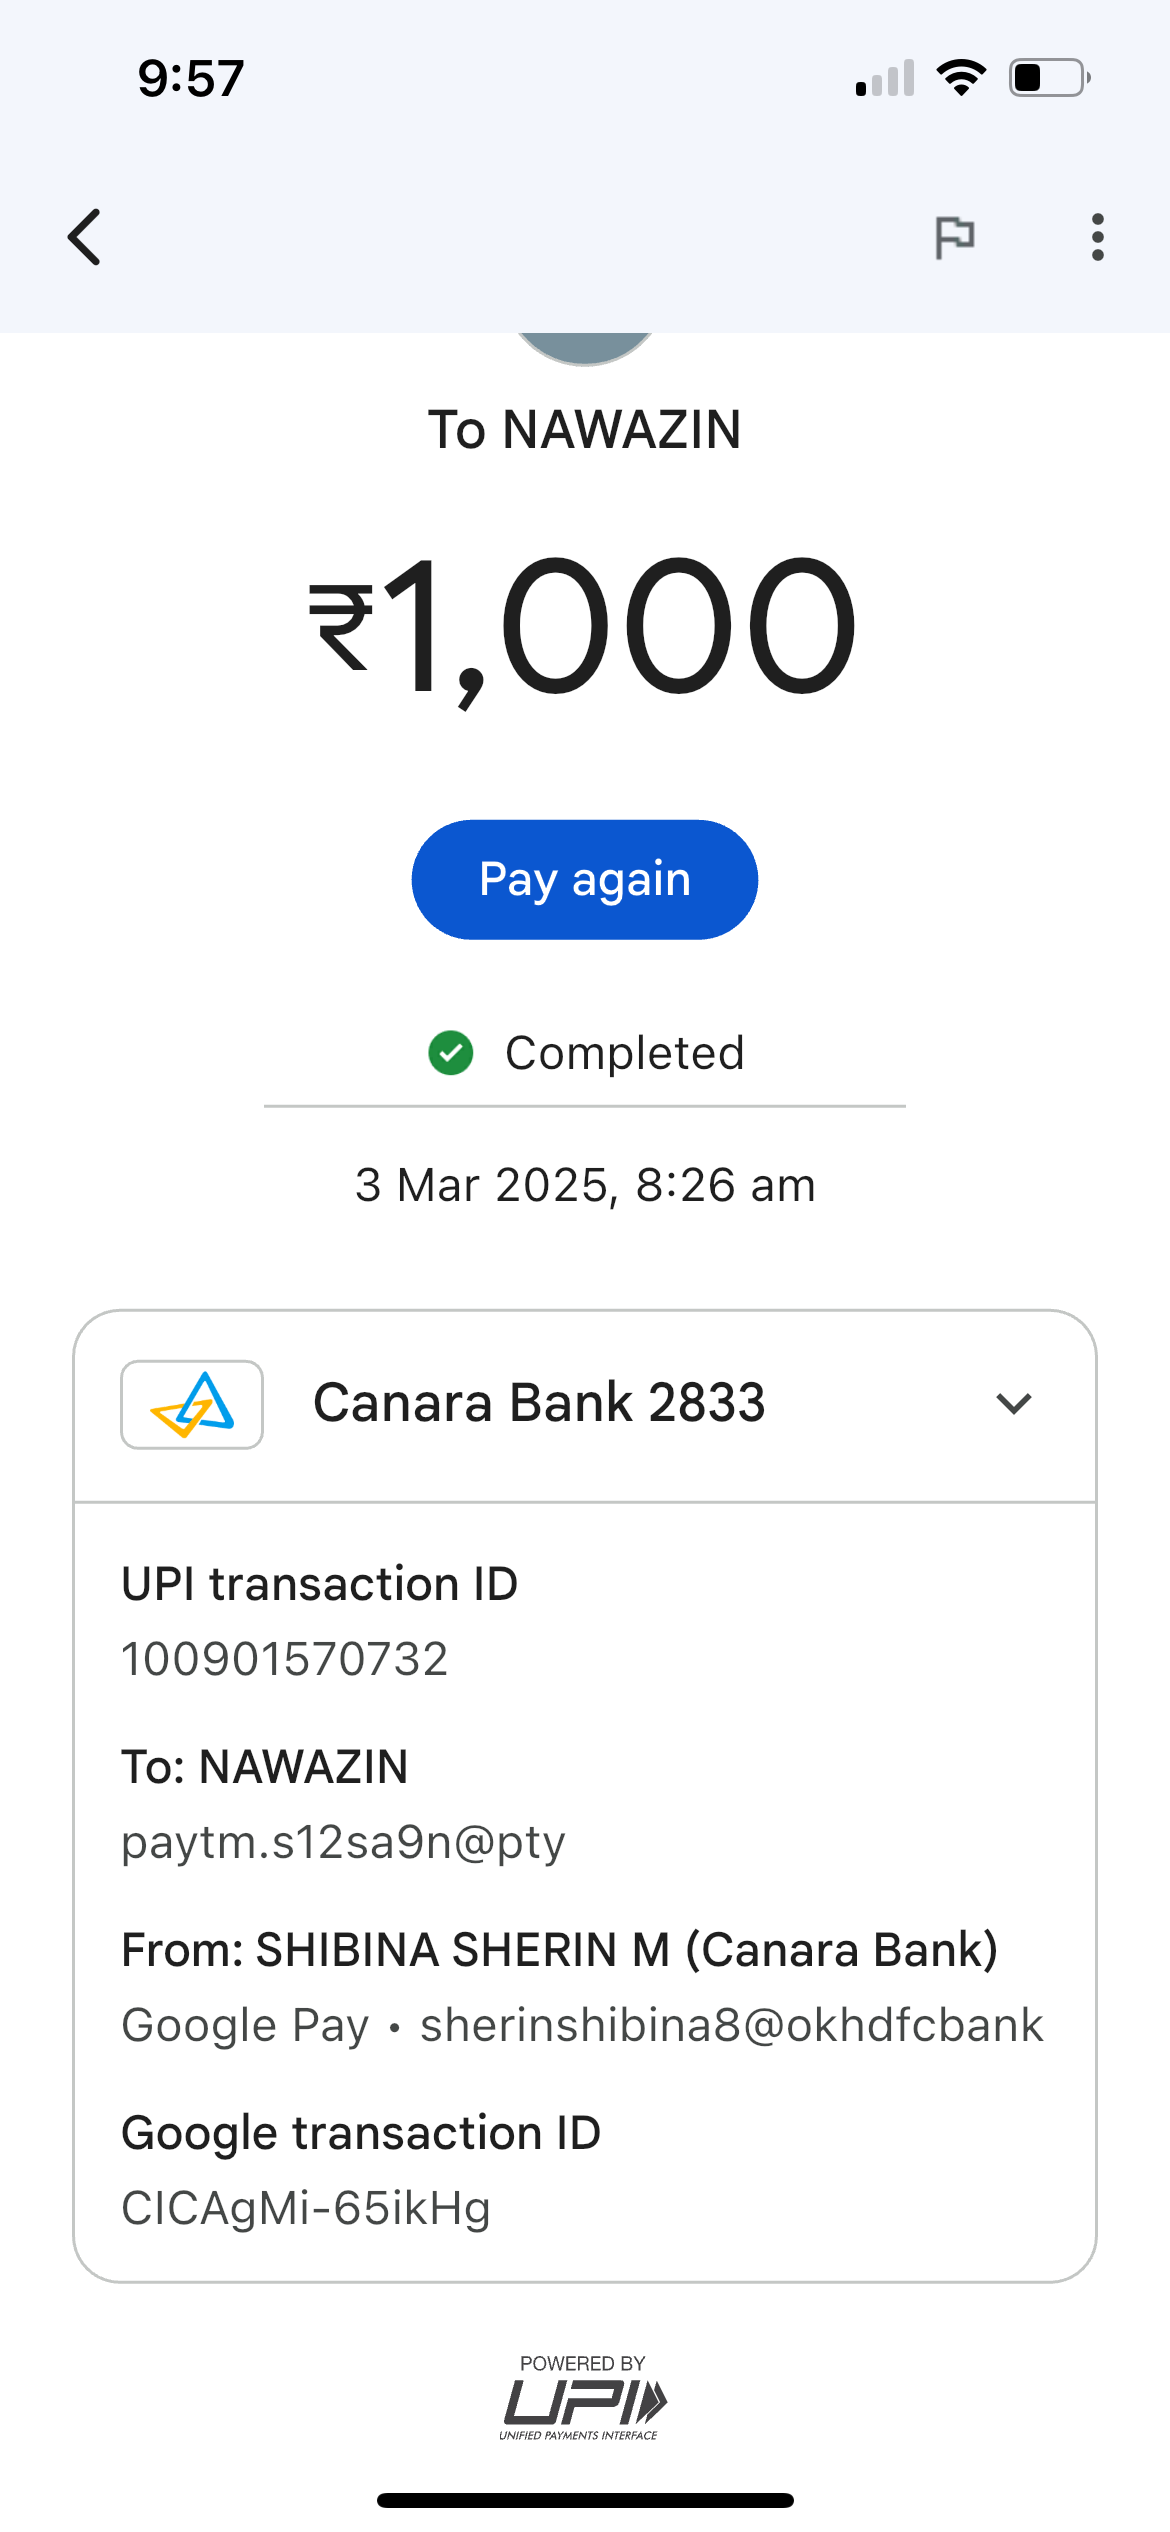Image resolution: width=1170 pixels, height=2532 pixels.
Task: Tap the ₹1,000 amount text
Action: coord(583,627)
